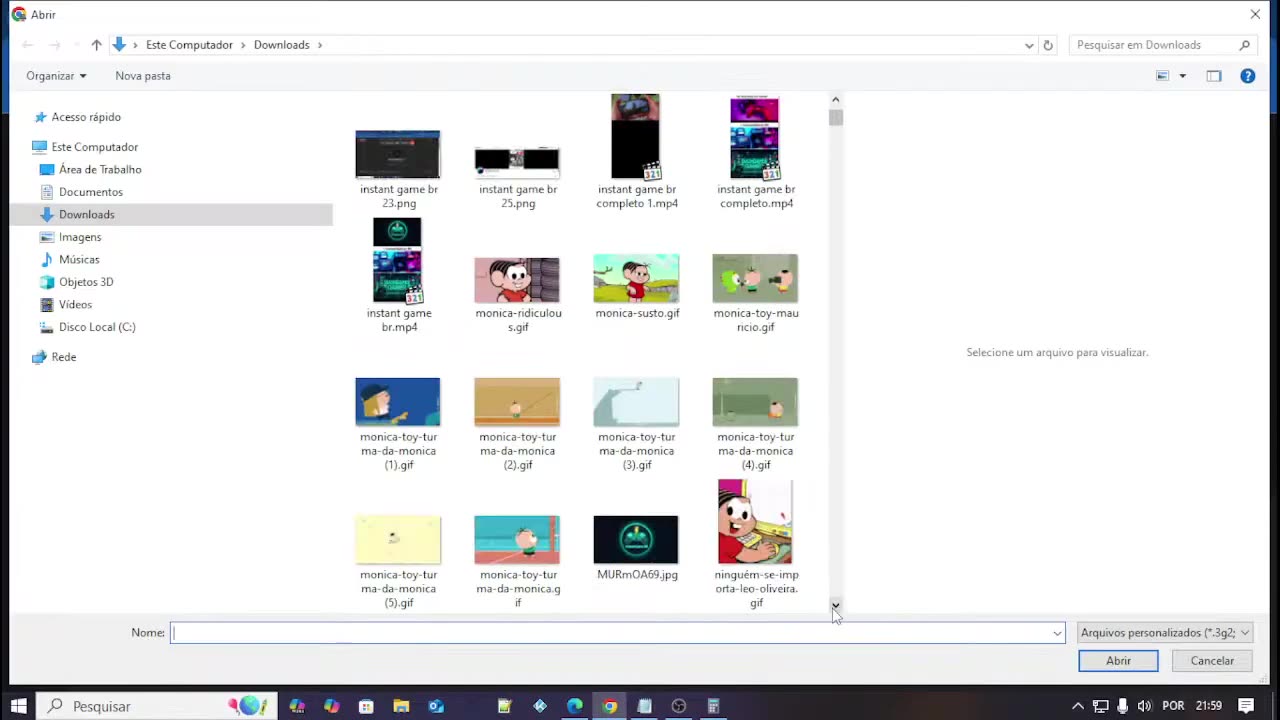Switch to Chrome on taskbar

(609, 706)
